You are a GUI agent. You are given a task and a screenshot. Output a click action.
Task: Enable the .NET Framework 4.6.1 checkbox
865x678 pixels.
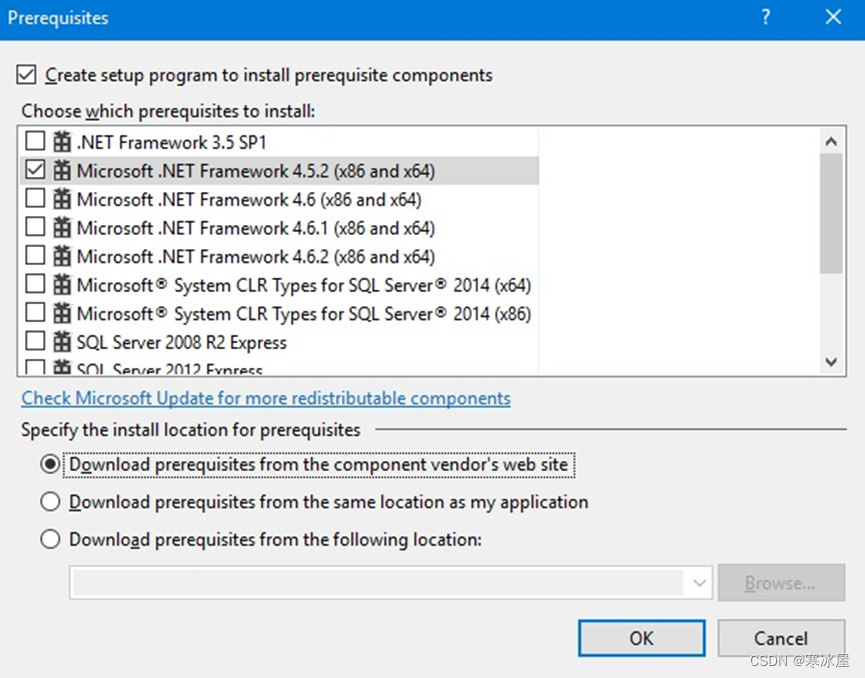(x=35, y=227)
